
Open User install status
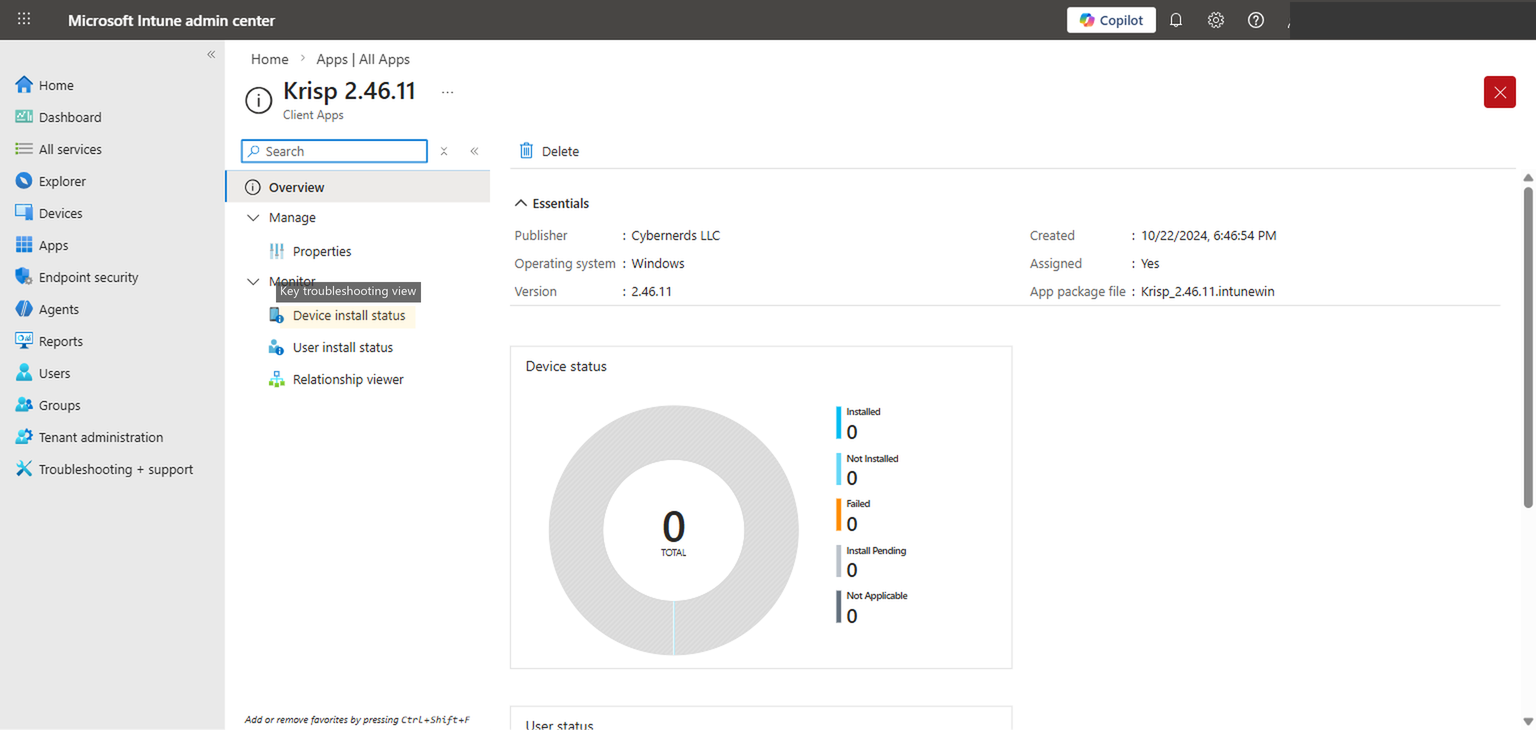click(342, 347)
